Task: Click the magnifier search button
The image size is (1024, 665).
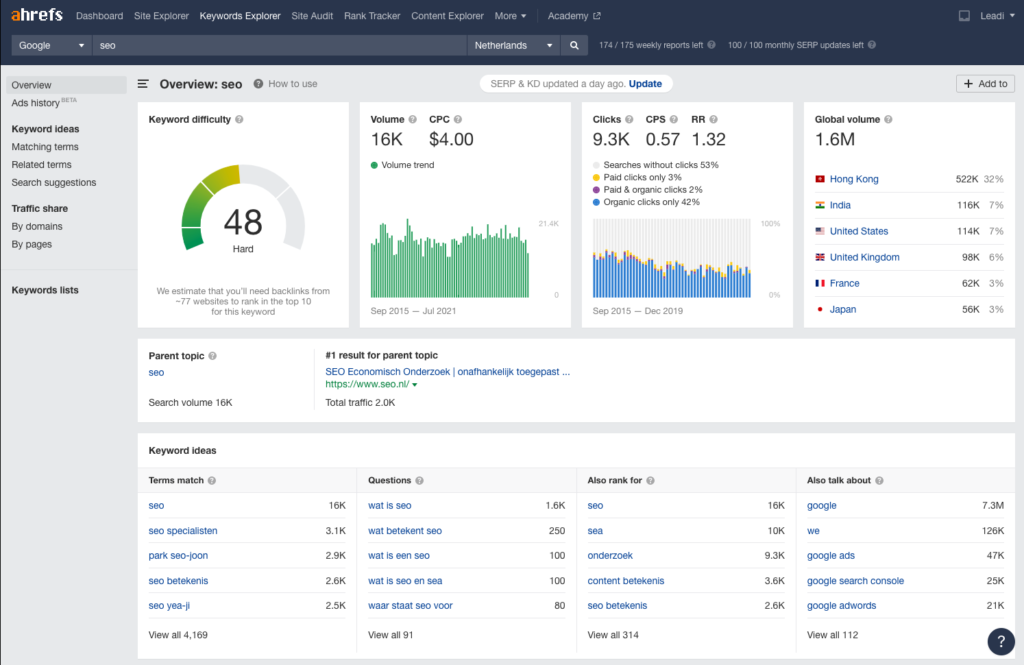Action: [574, 45]
